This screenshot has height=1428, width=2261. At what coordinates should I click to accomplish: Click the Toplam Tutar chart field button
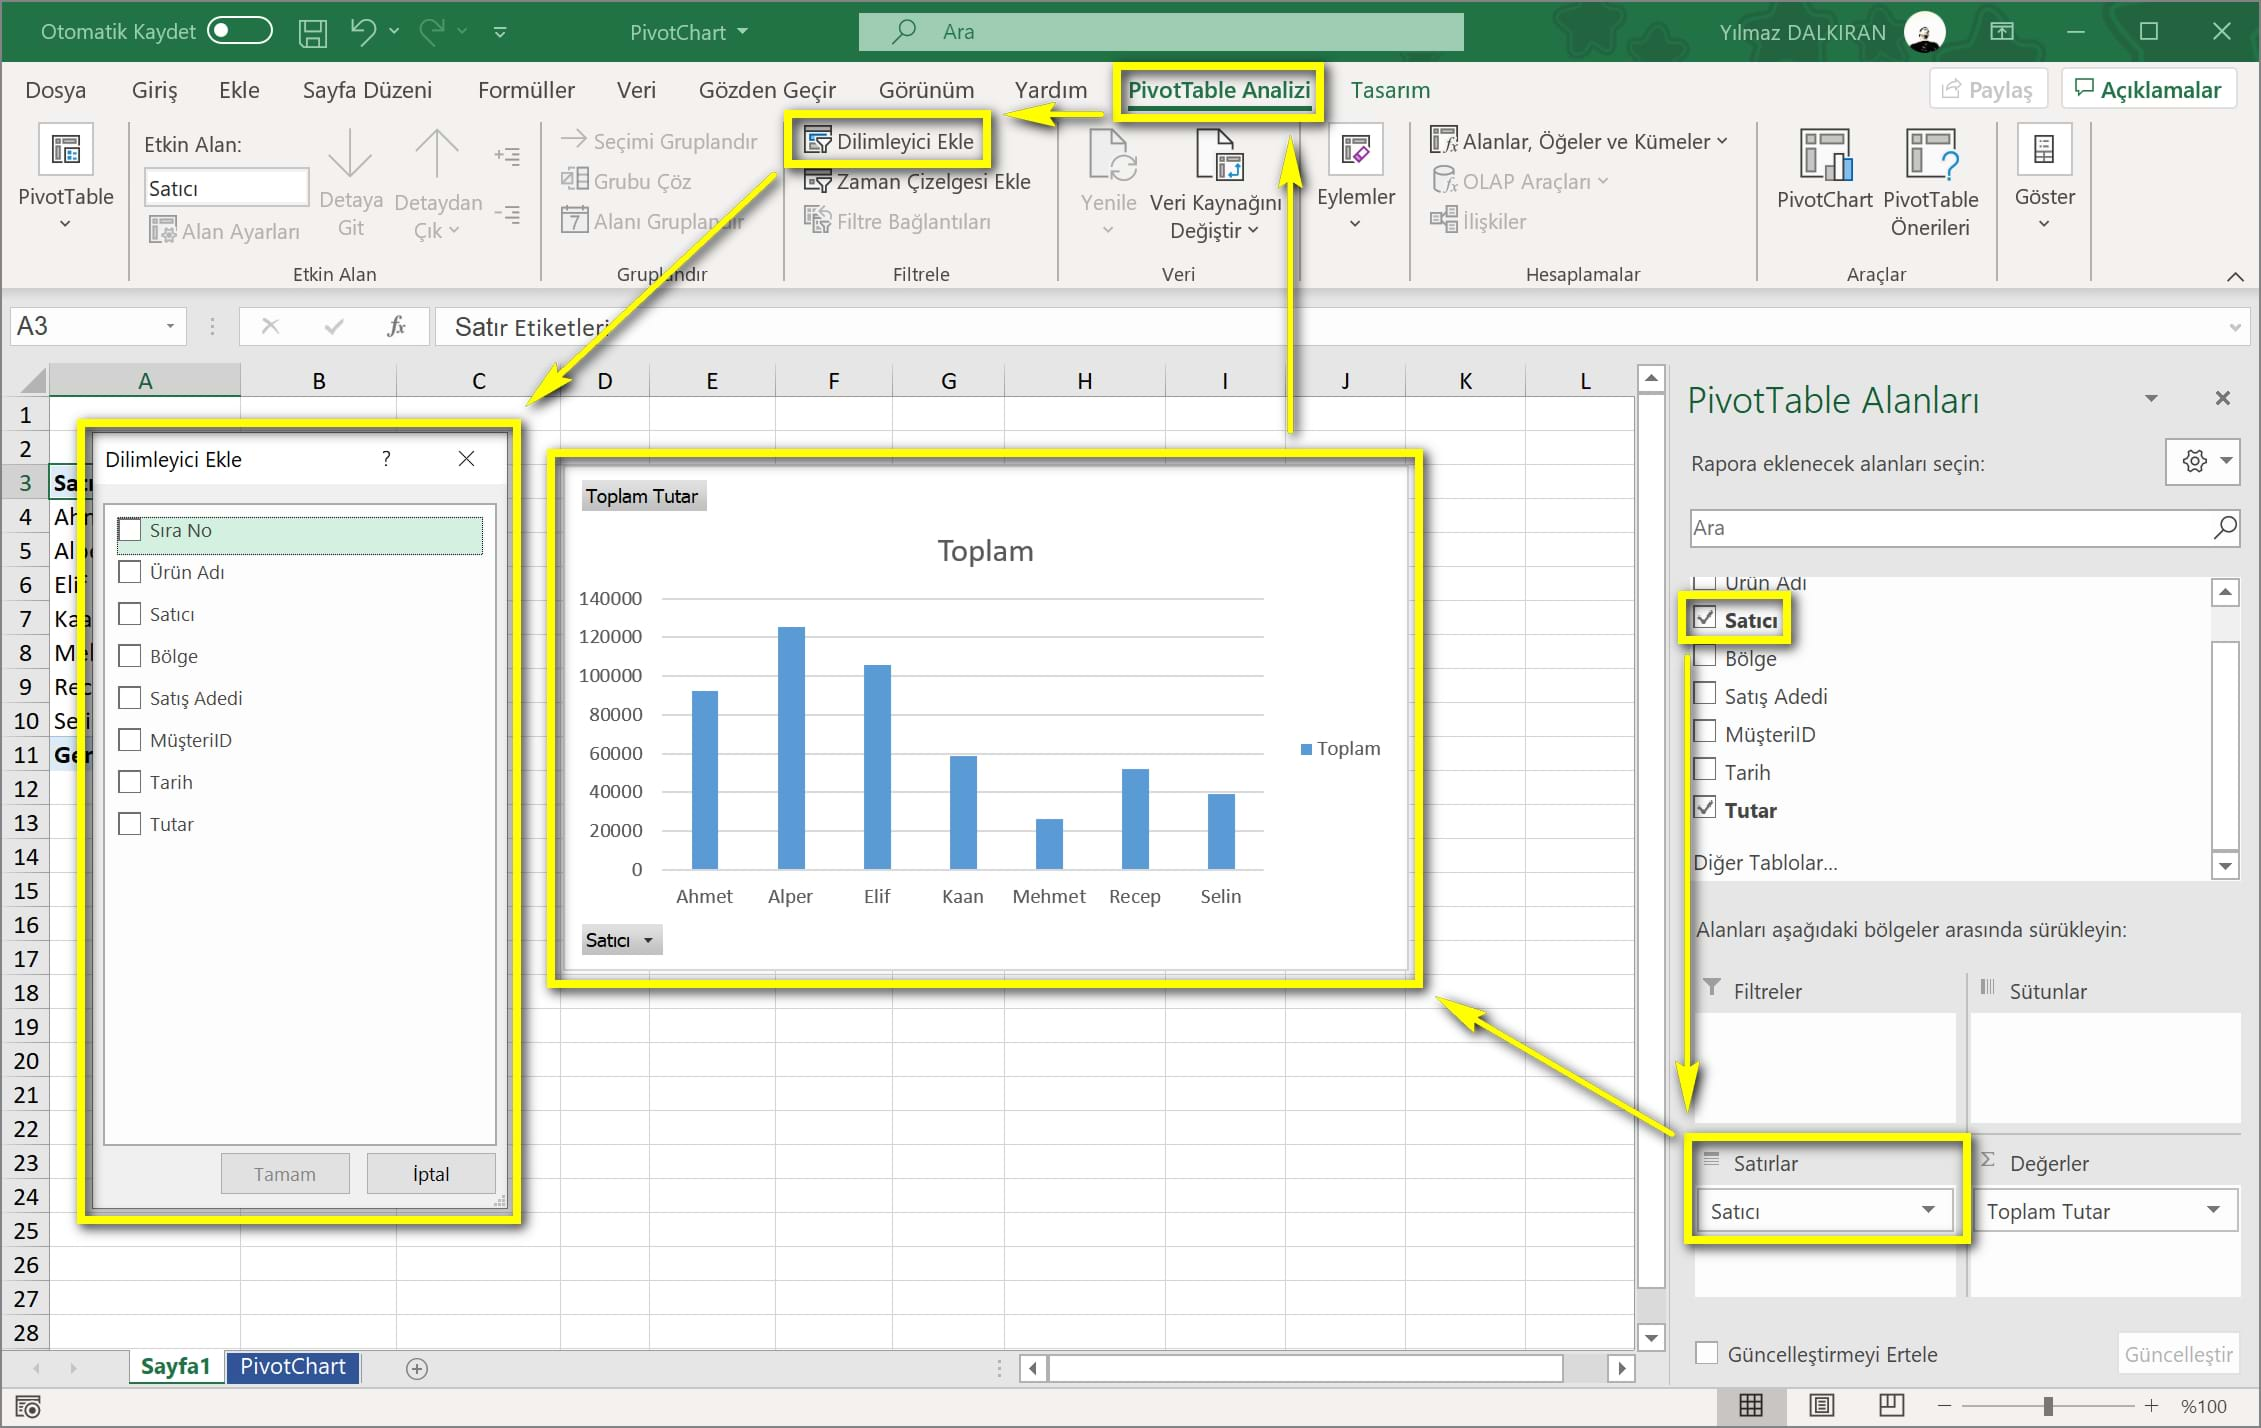[x=643, y=496]
